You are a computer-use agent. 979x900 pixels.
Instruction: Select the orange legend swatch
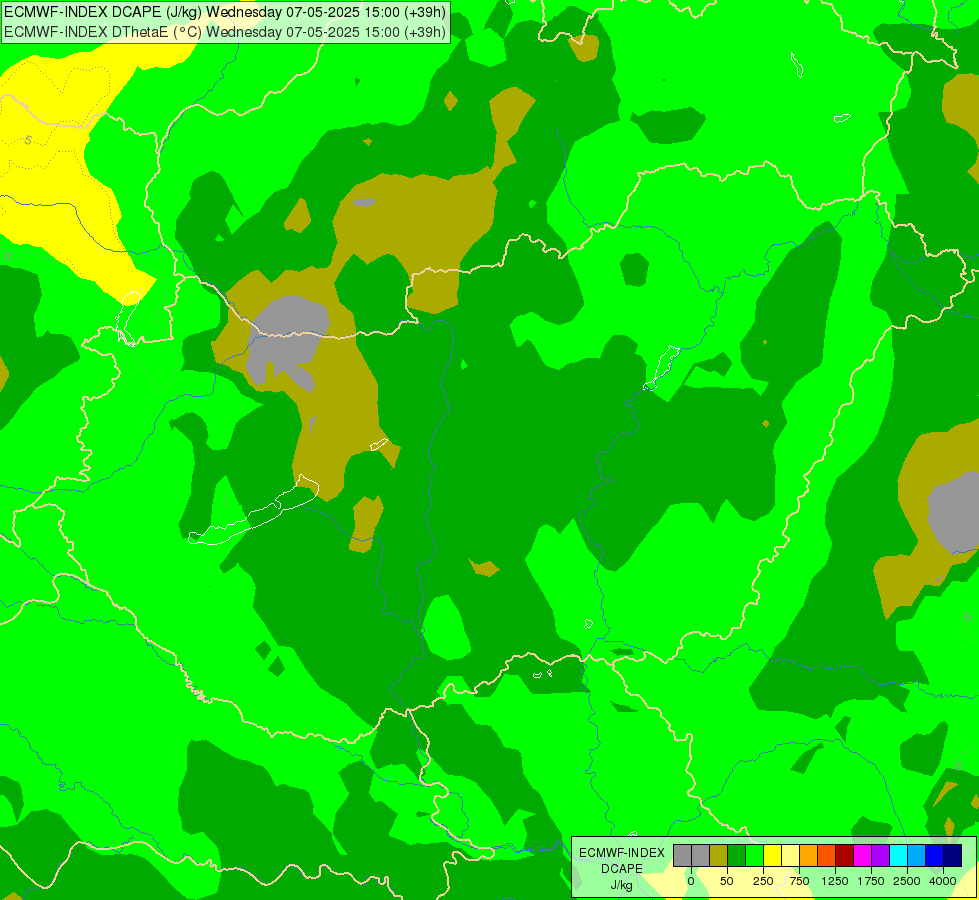809,856
